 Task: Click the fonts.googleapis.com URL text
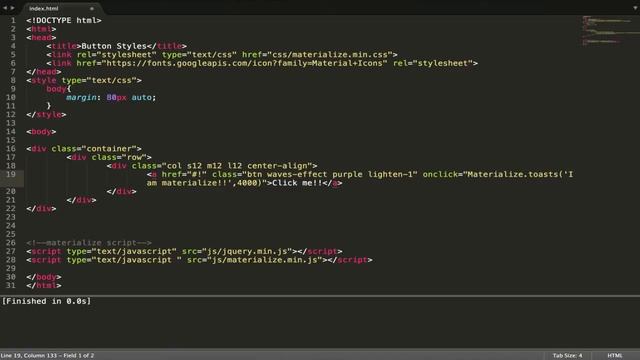click(244, 63)
